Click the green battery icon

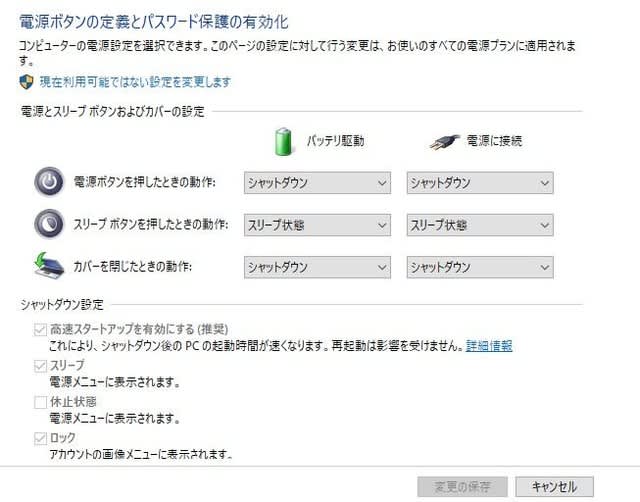coord(285,141)
